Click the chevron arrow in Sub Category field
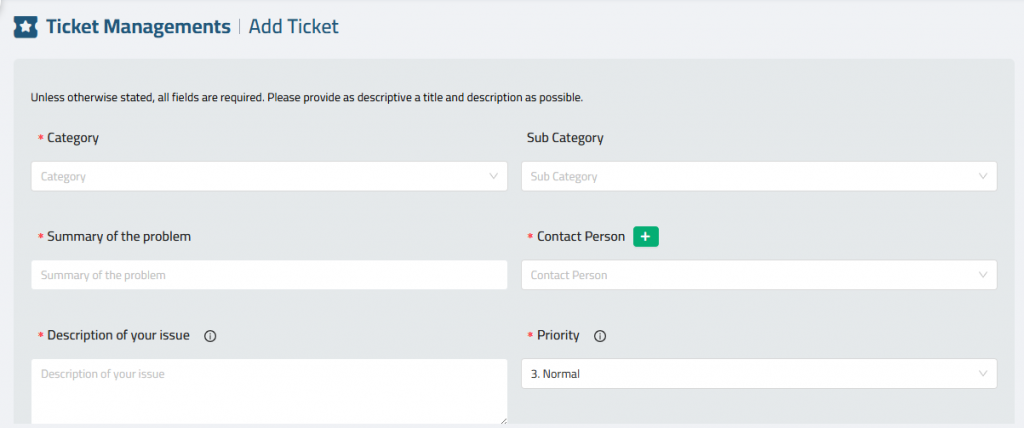Viewport: 1024px width, 428px height. coord(983,176)
